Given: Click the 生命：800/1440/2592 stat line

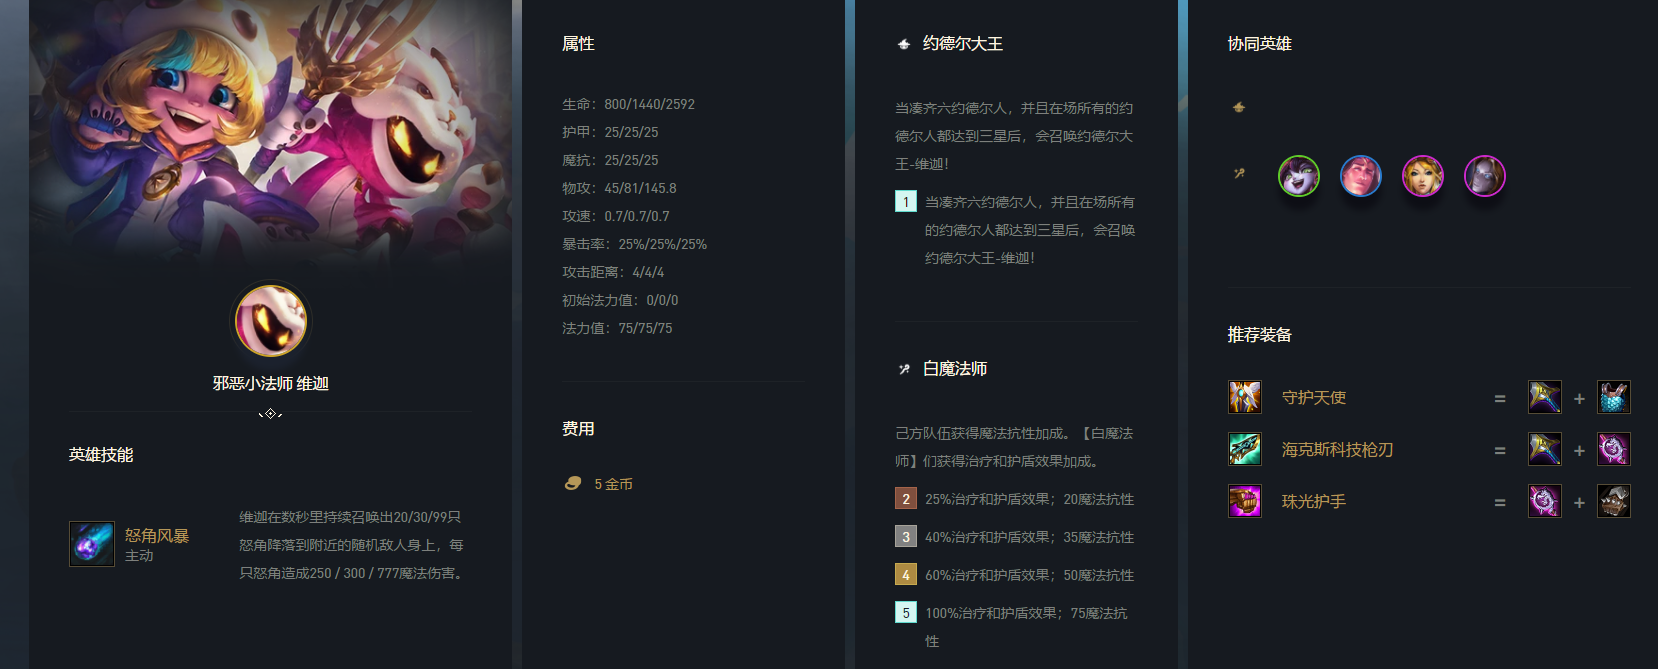Looking at the screenshot, I should (x=628, y=104).
